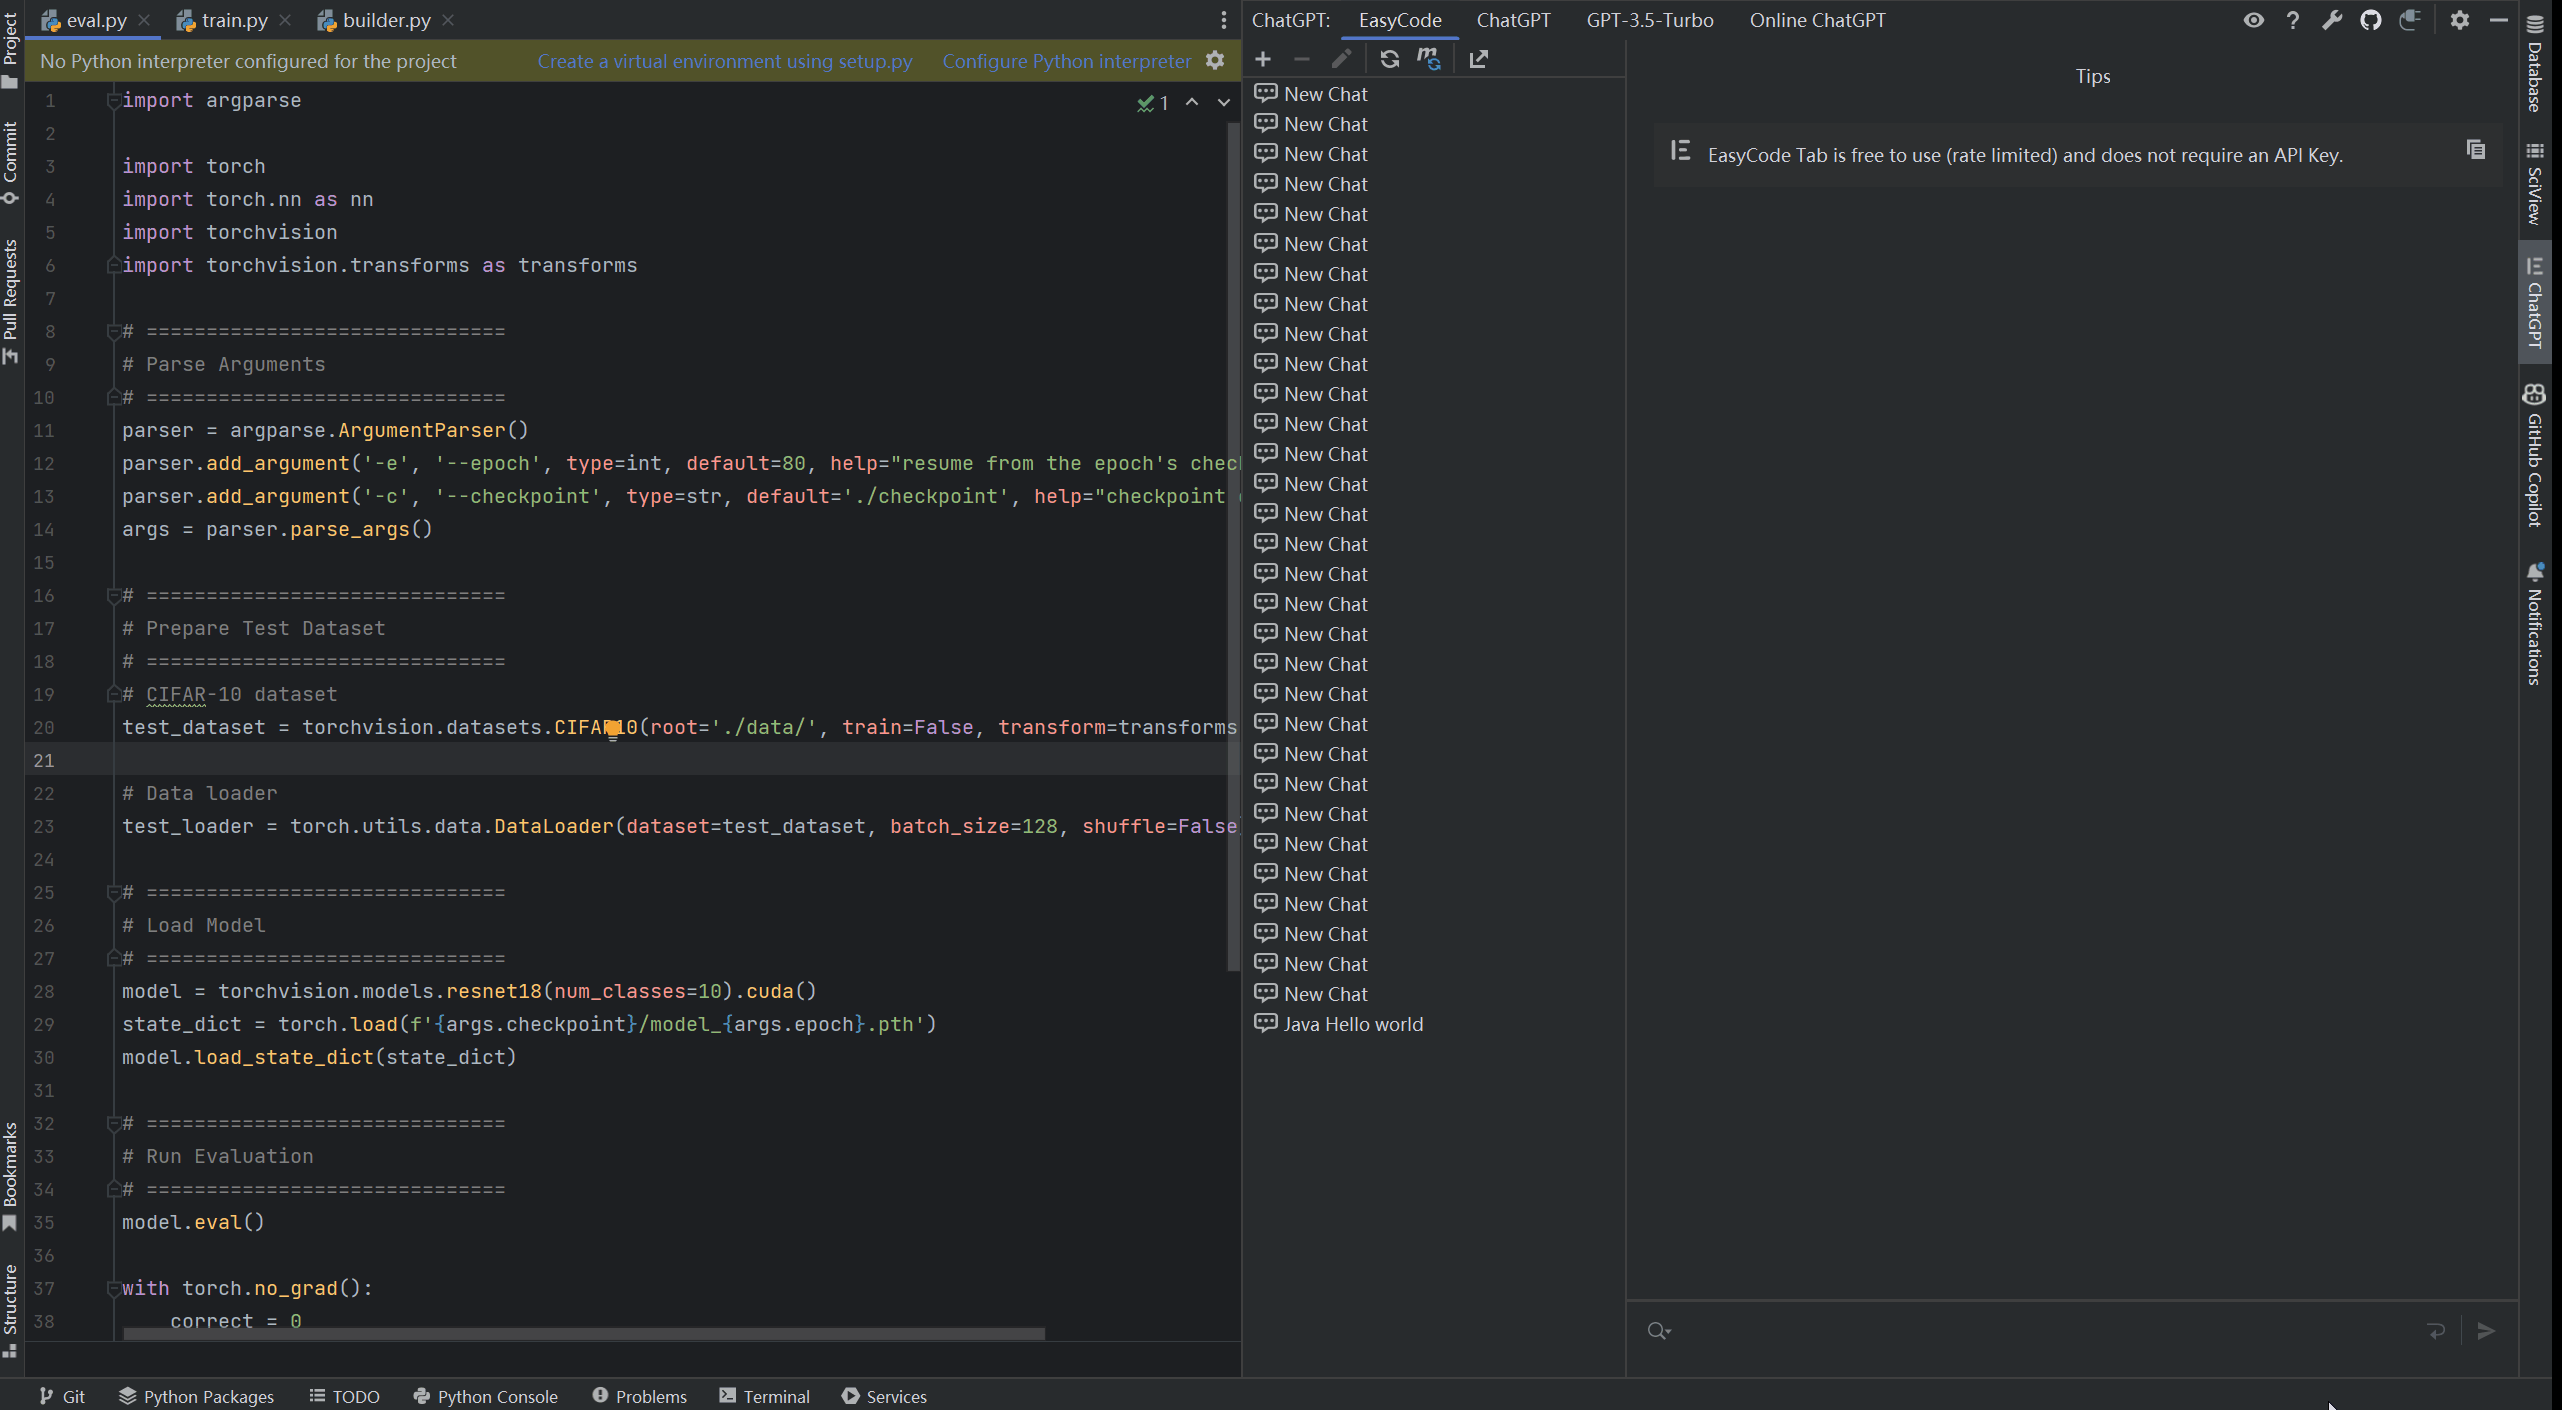2562x1410 pixels.
Task: Click the EasyCode tab in ChatGPT panel
Action: click(x=1399, y=19)
